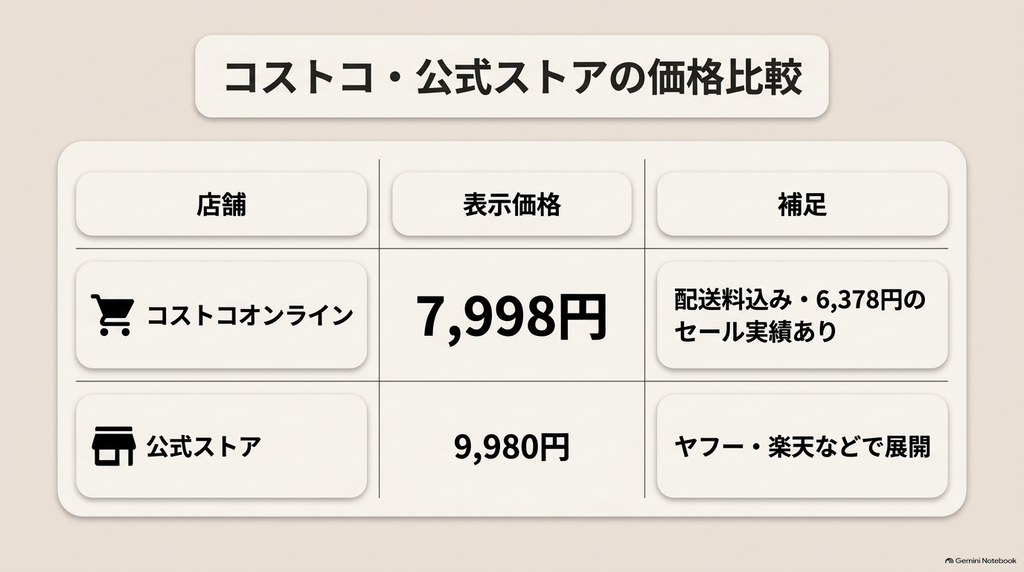The image size is (1024, 572).
Task: Click the ヤフー・楽天などで展開 note
Action: (x=802, y=447)
